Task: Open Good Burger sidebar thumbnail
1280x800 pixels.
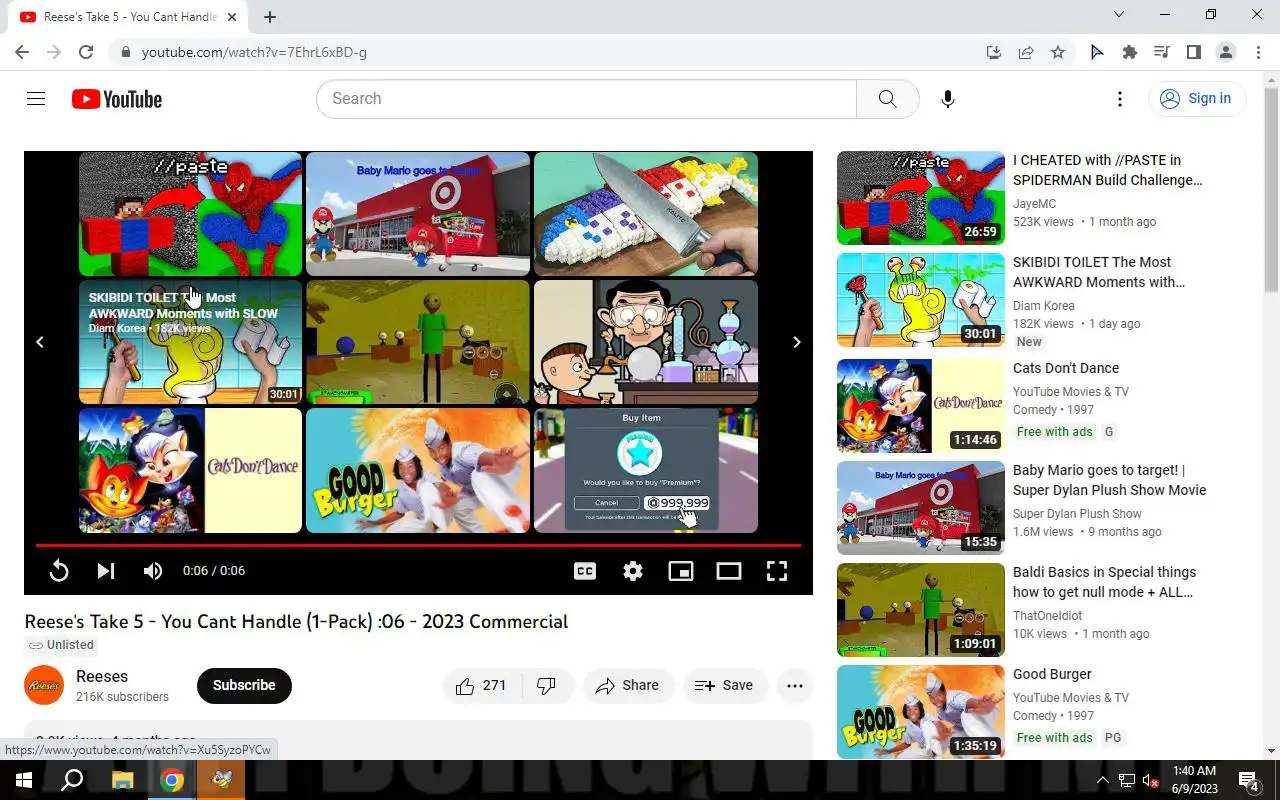Action: point(921,712)
